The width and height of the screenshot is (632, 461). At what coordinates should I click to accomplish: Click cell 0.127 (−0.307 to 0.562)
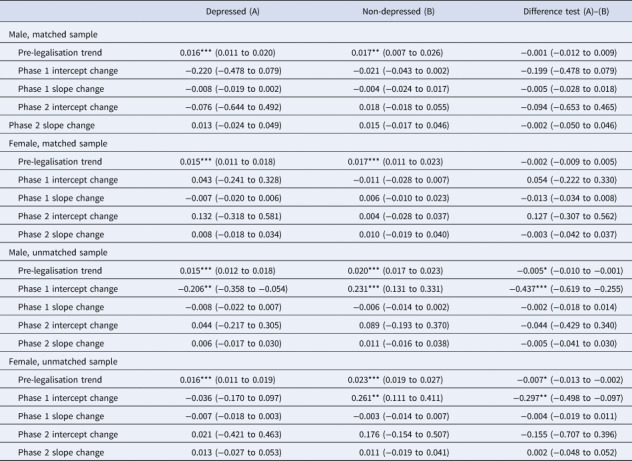click(572, 216)
